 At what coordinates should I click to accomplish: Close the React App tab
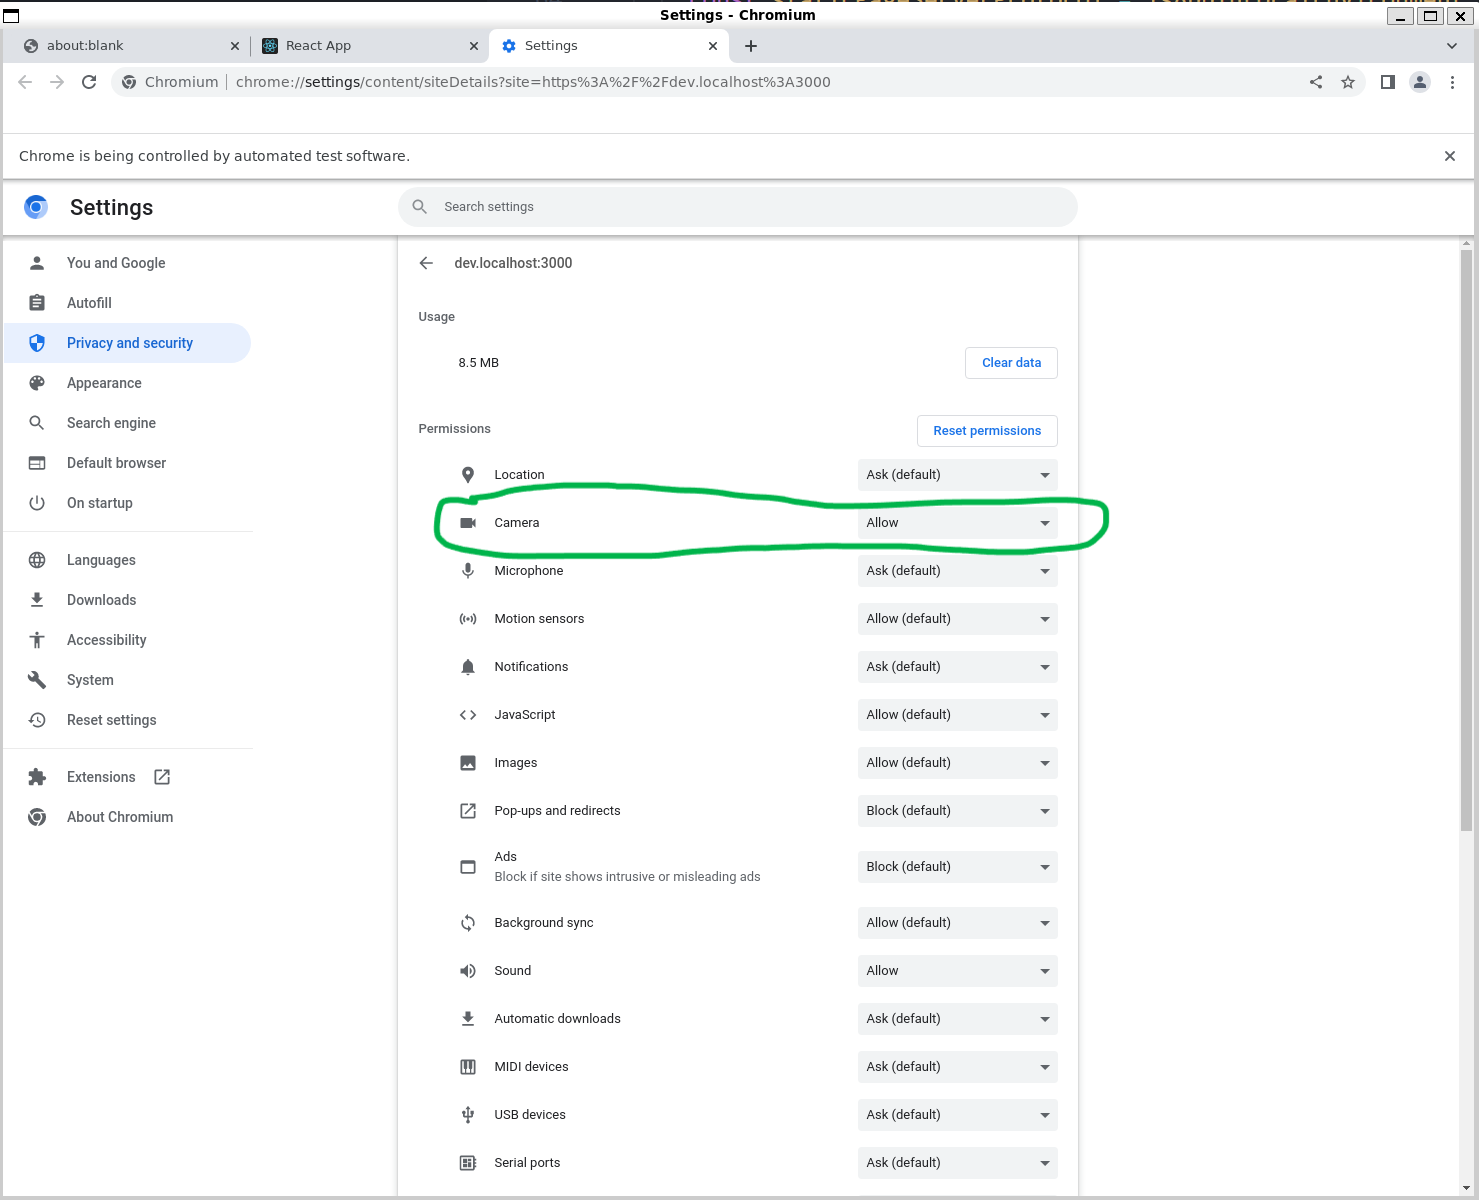click(474, 46)
